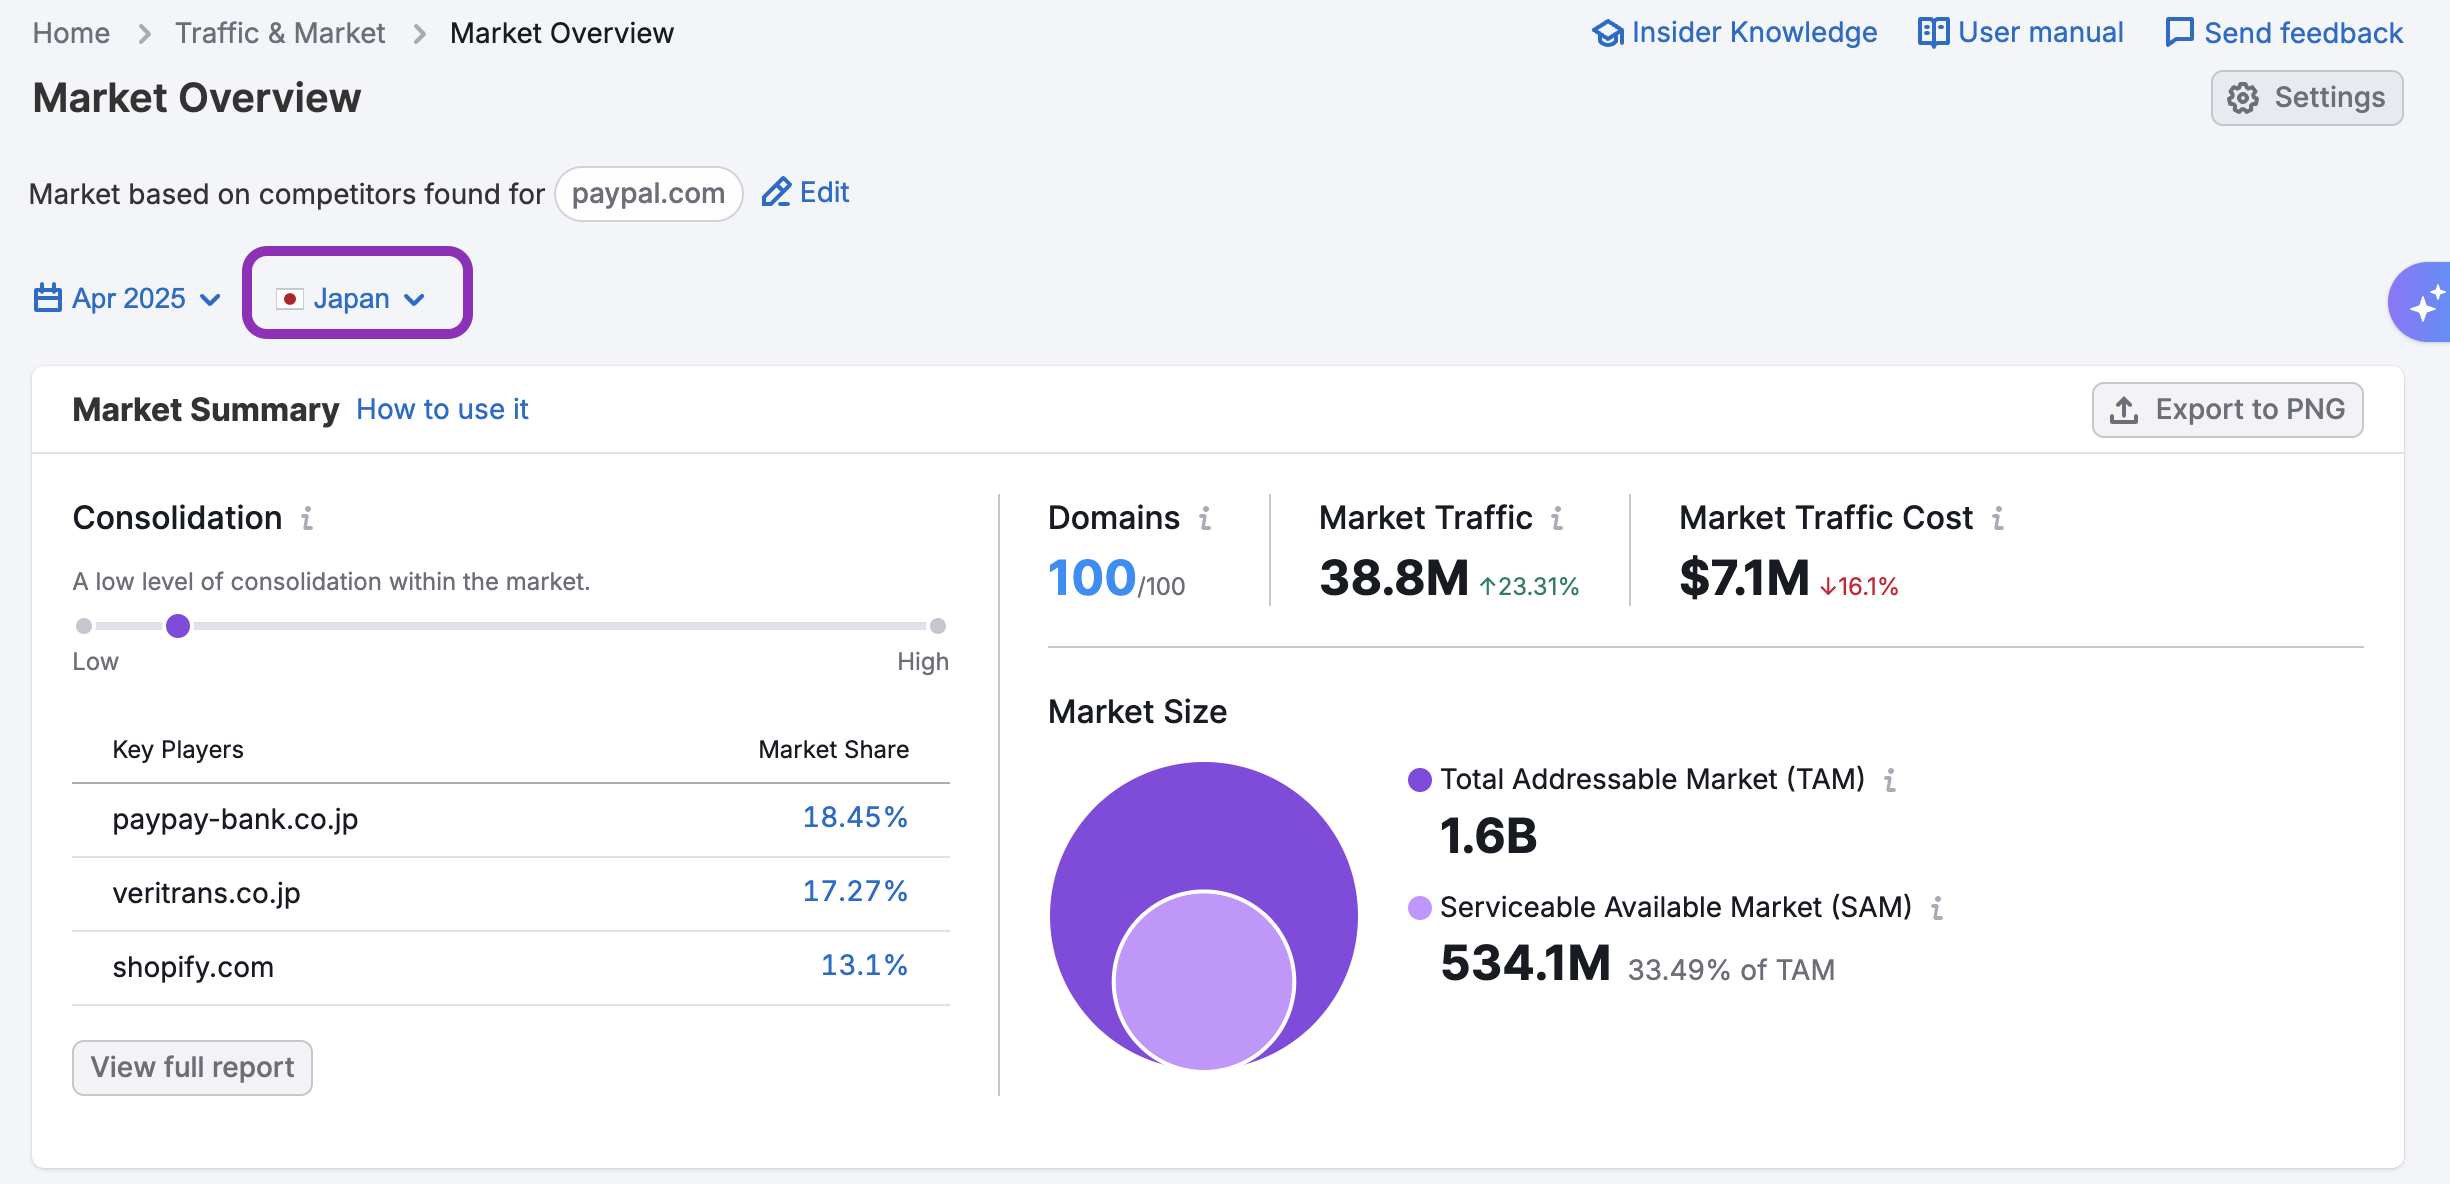Open the Insider Knowledge link
This screenshot has width=2450, height=1184.
point(1735,33)
